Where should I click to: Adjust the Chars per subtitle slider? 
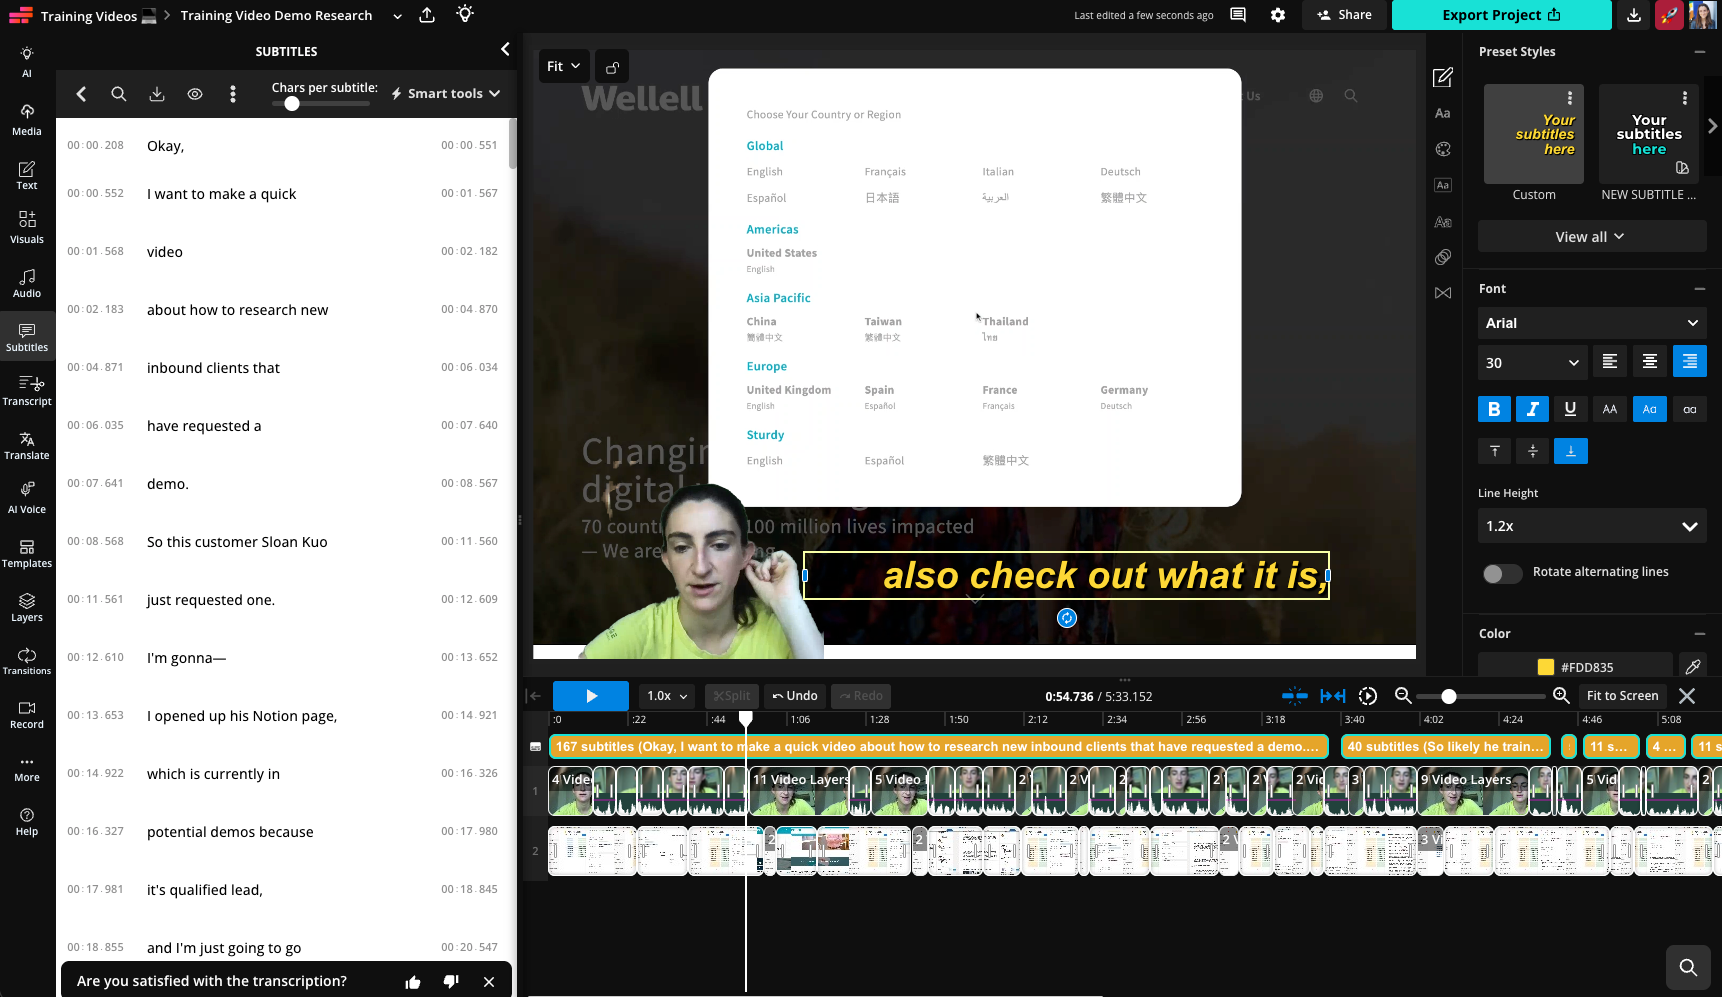point(292,104)
